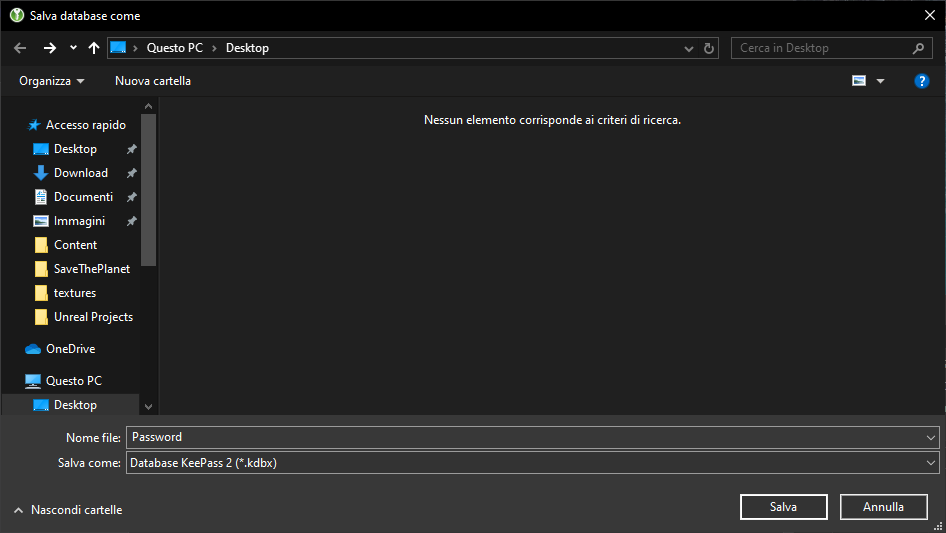Select the Unreal Projects folder
Viewport: 946px width, 533px height.
coord(93,317)
